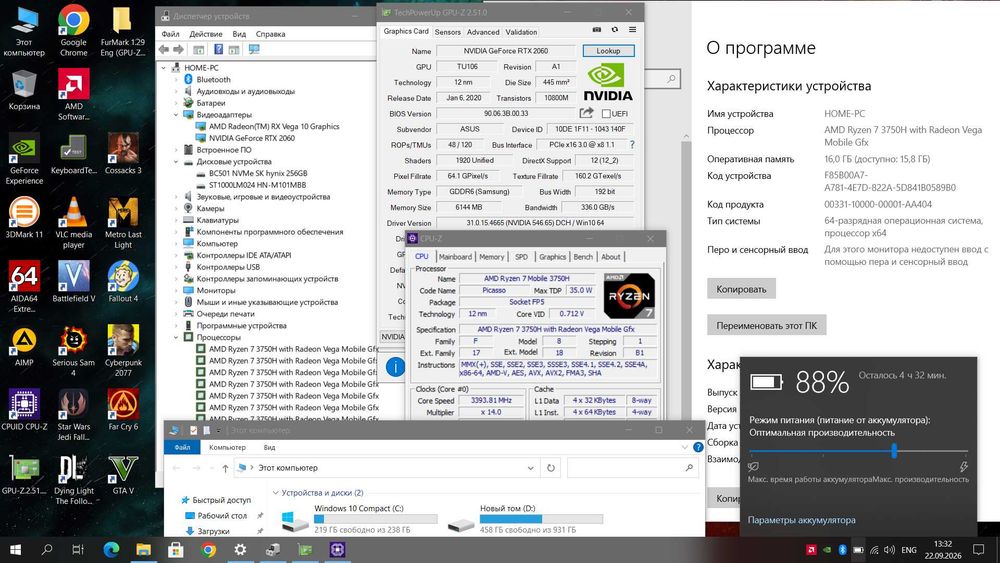Expand Bluetooth node in Device Manager
1000x563 pixels.
click(176, 80)
